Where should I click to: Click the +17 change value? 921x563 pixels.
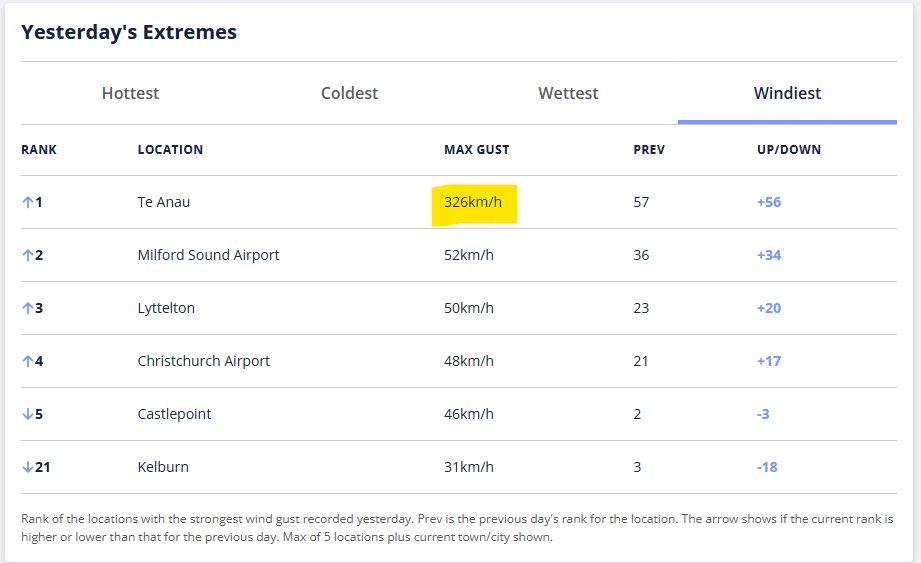769,360
